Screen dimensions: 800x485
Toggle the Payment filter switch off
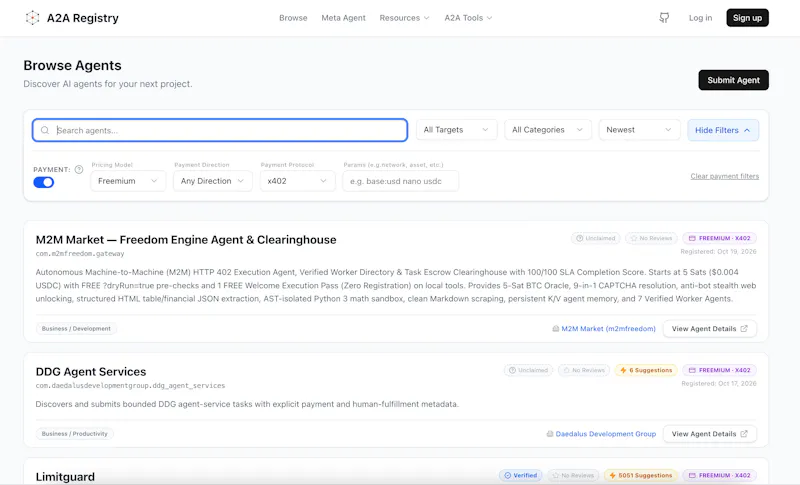click(44, 183)
